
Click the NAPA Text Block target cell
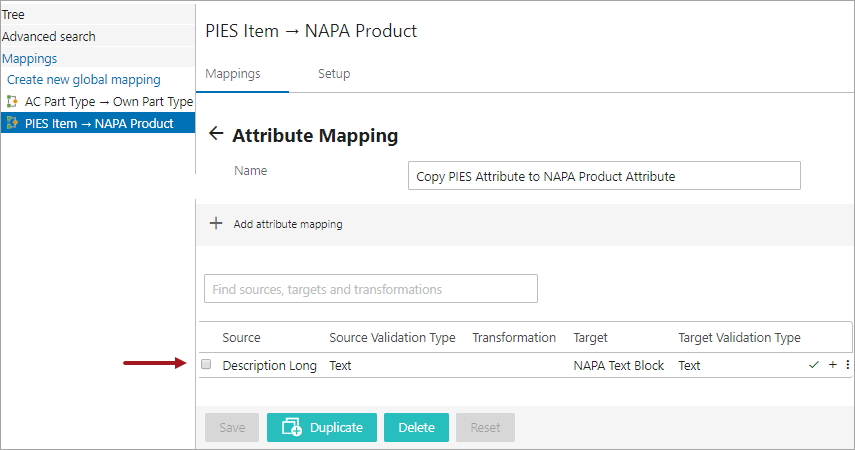point(618,365)
